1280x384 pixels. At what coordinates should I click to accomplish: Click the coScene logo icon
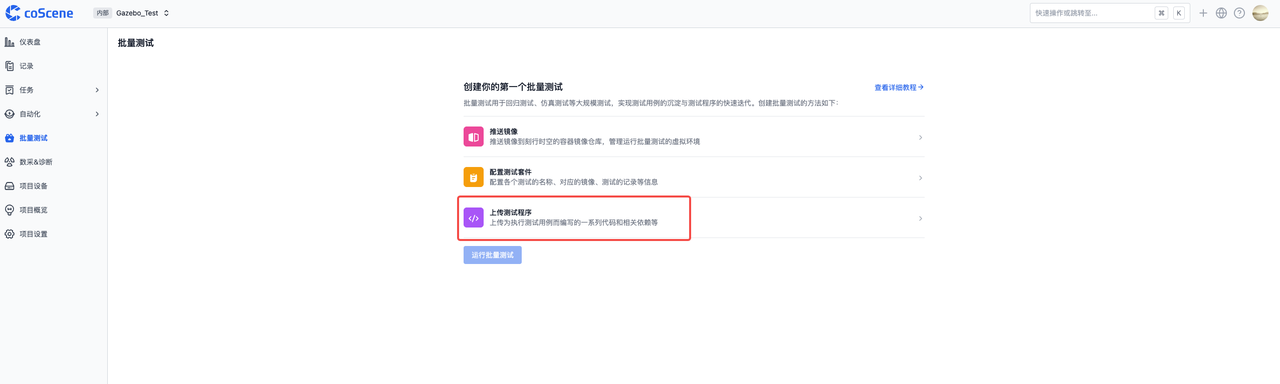(x=13, y=13)
